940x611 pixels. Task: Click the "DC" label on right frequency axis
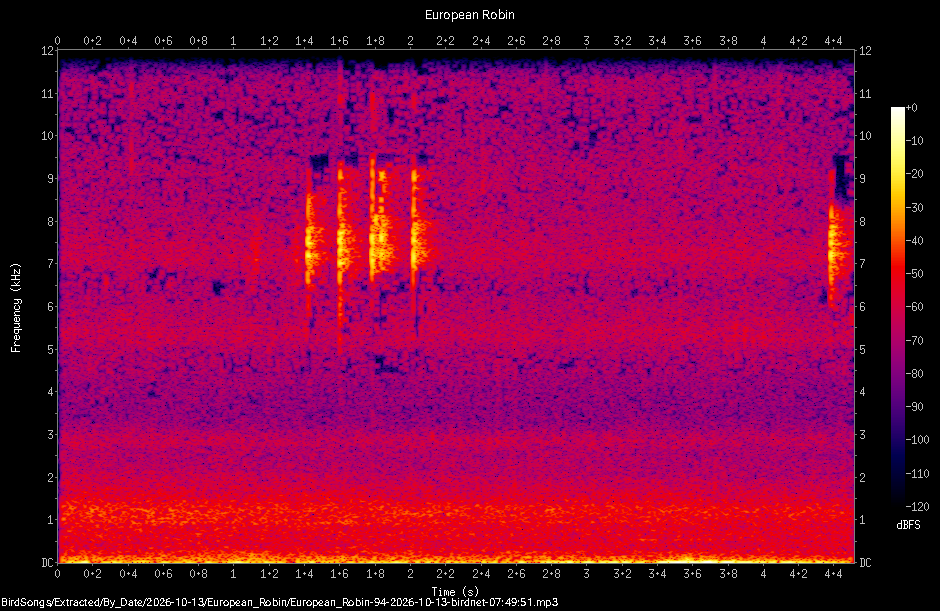point(865,562)
